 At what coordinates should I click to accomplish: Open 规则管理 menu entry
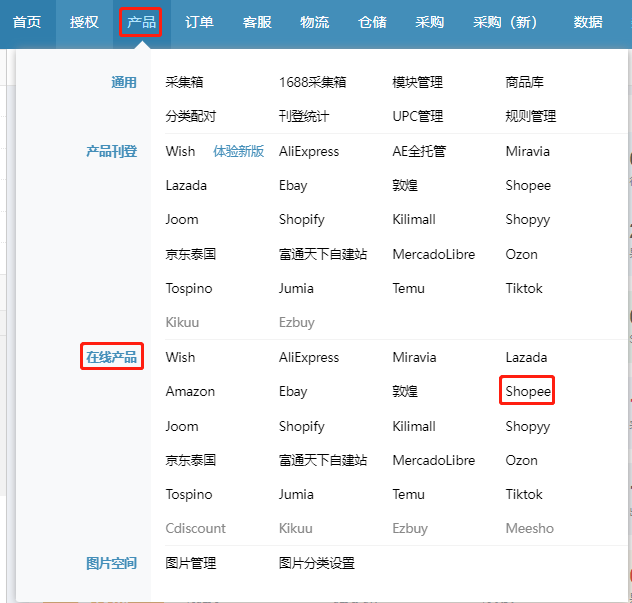click(x=531, y=116)
